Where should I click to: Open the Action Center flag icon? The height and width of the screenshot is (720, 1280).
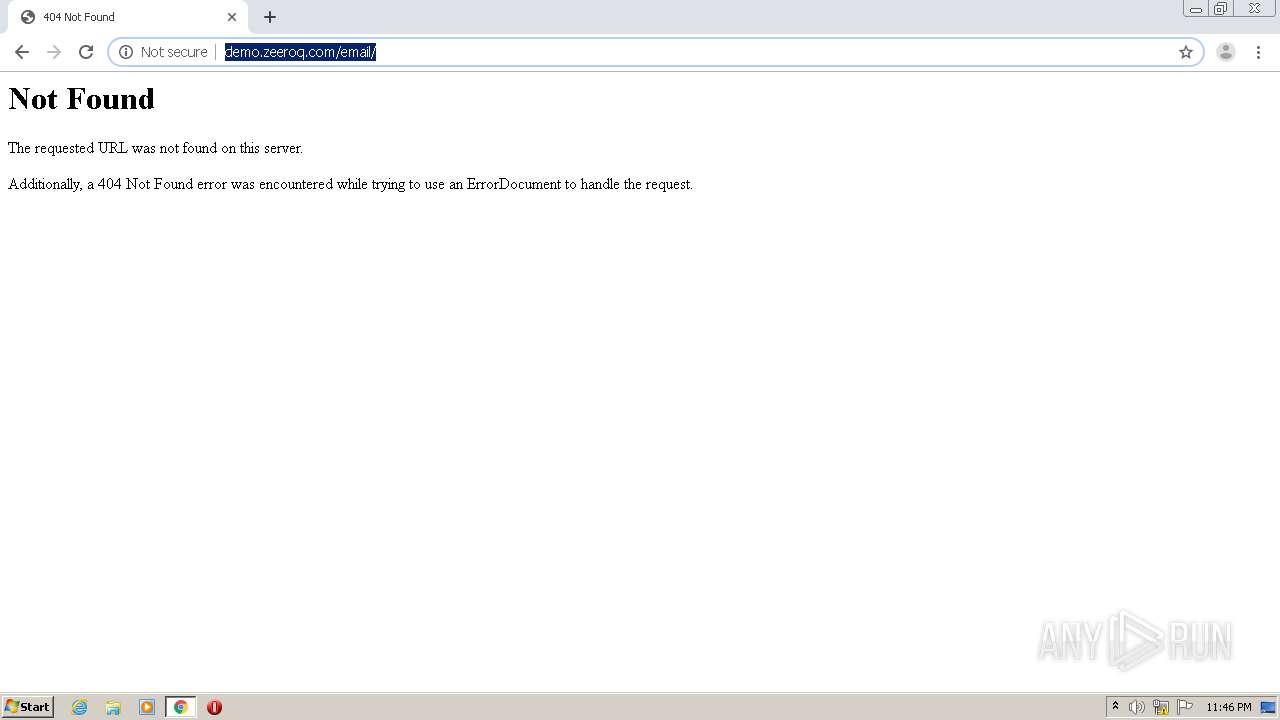pos(1185,707)
